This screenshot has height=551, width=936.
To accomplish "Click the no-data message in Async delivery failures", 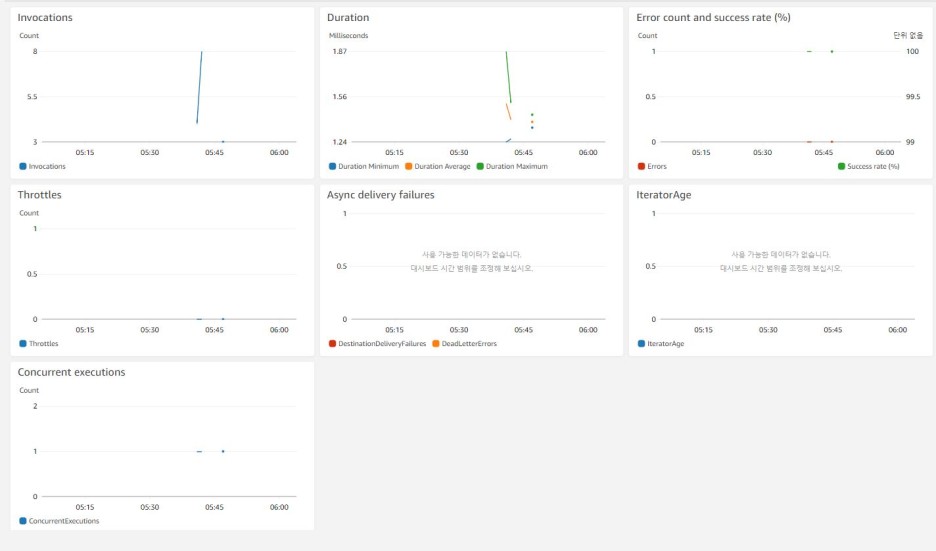I will pos(472,261).
